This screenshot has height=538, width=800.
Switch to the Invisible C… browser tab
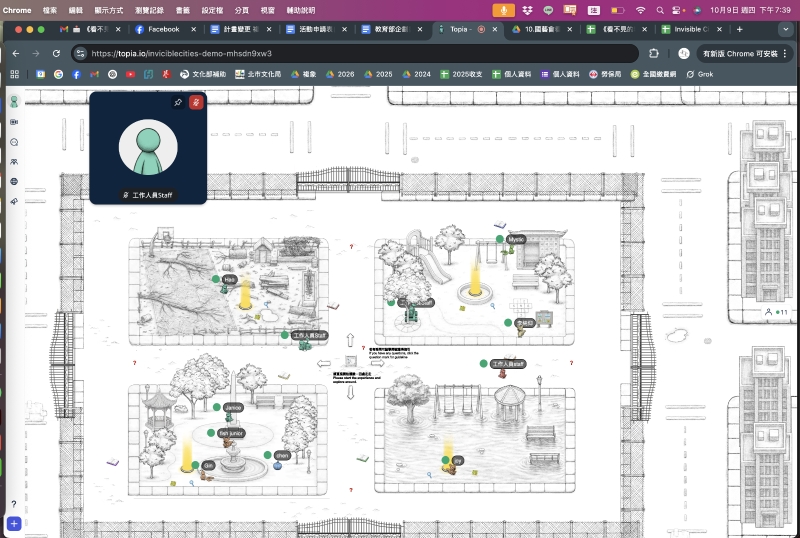point(692,30)
